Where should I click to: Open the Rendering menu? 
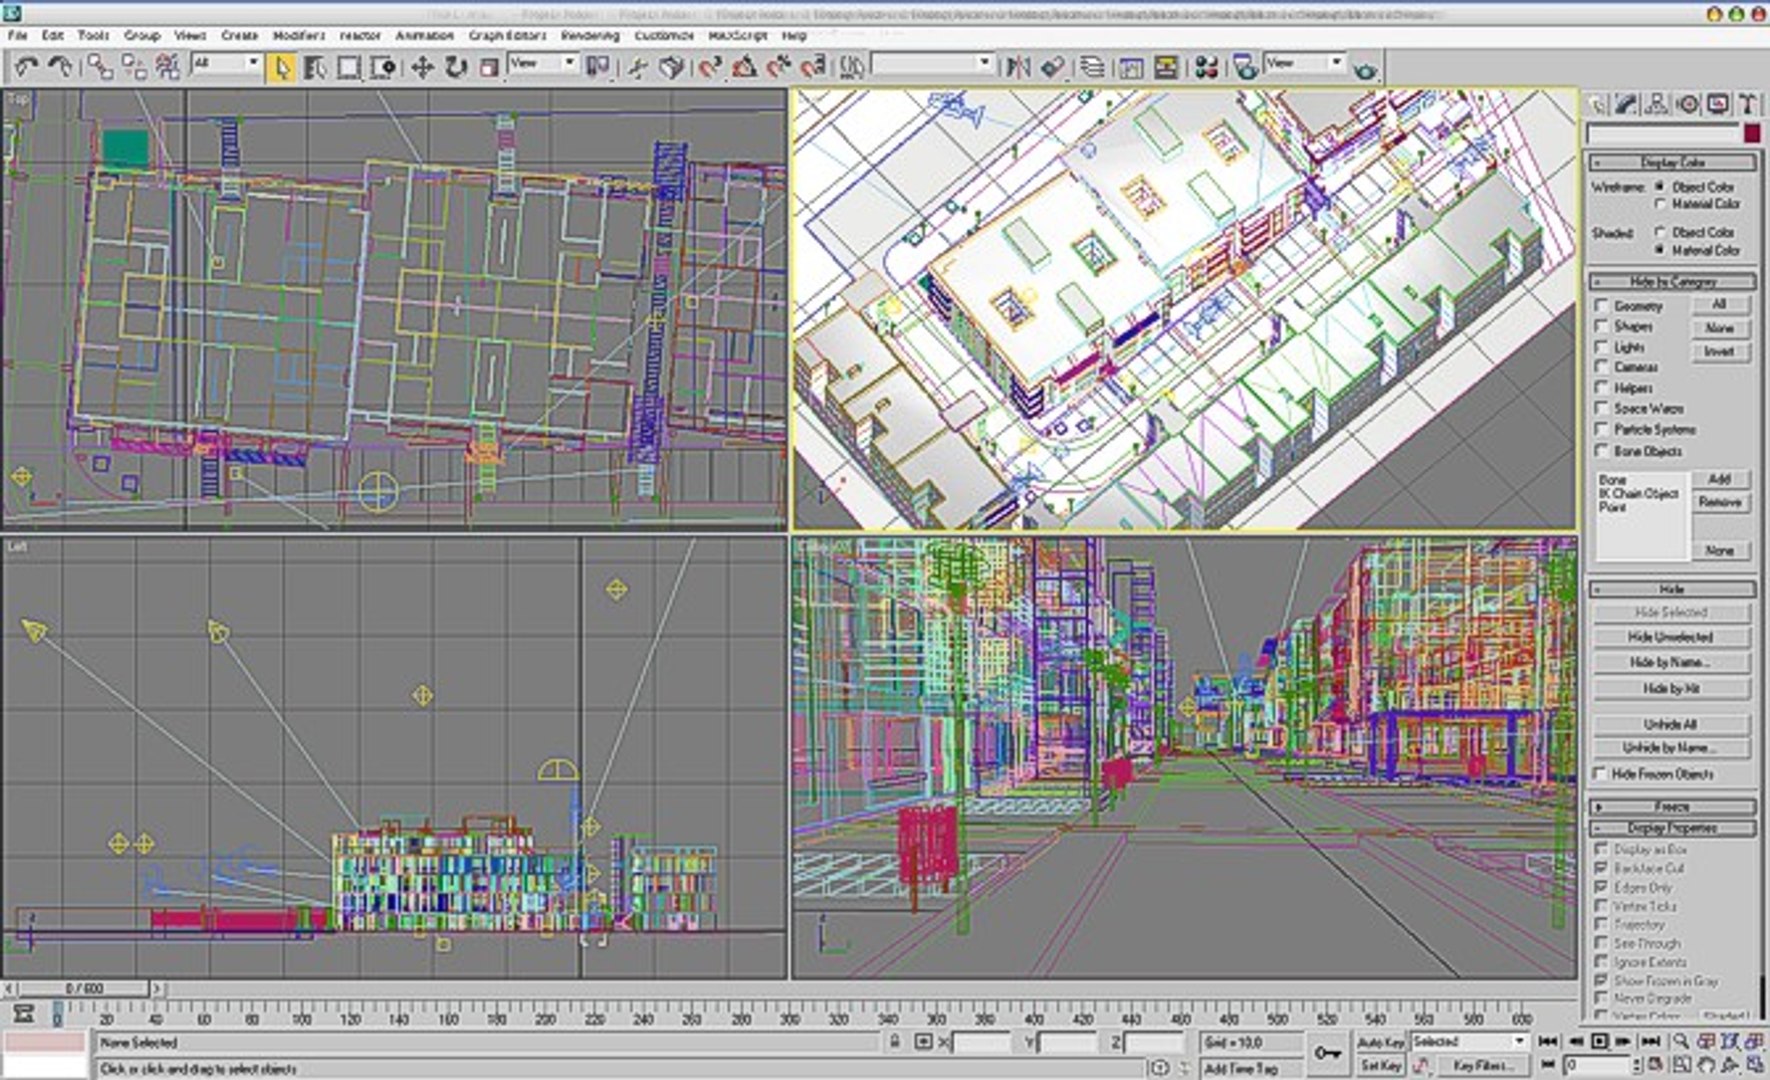(x=590, y=35)
